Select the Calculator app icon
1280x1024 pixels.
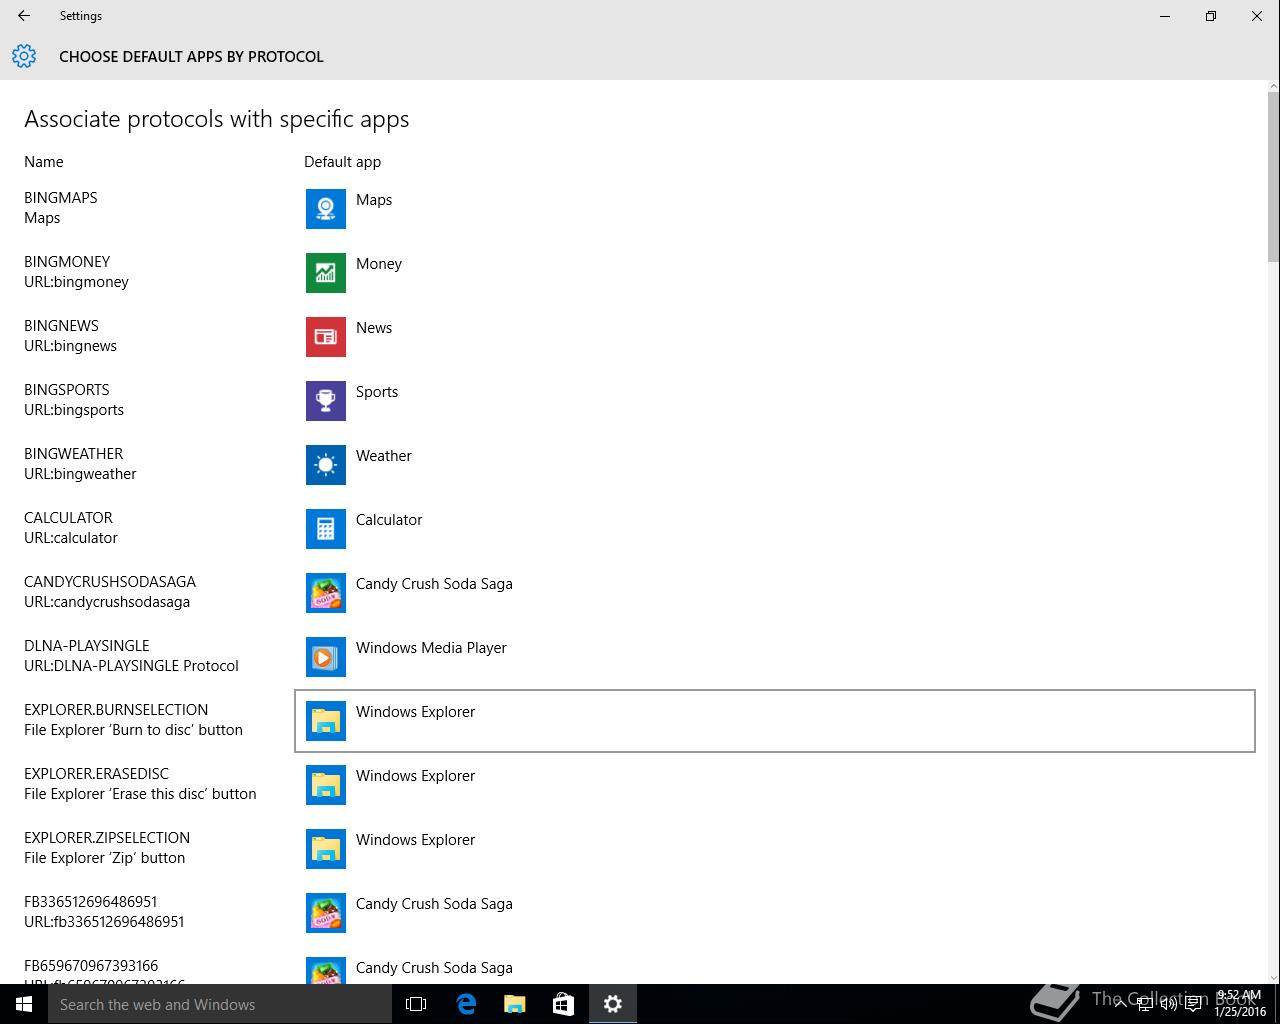pyautogui.click(x=325, y=529)
